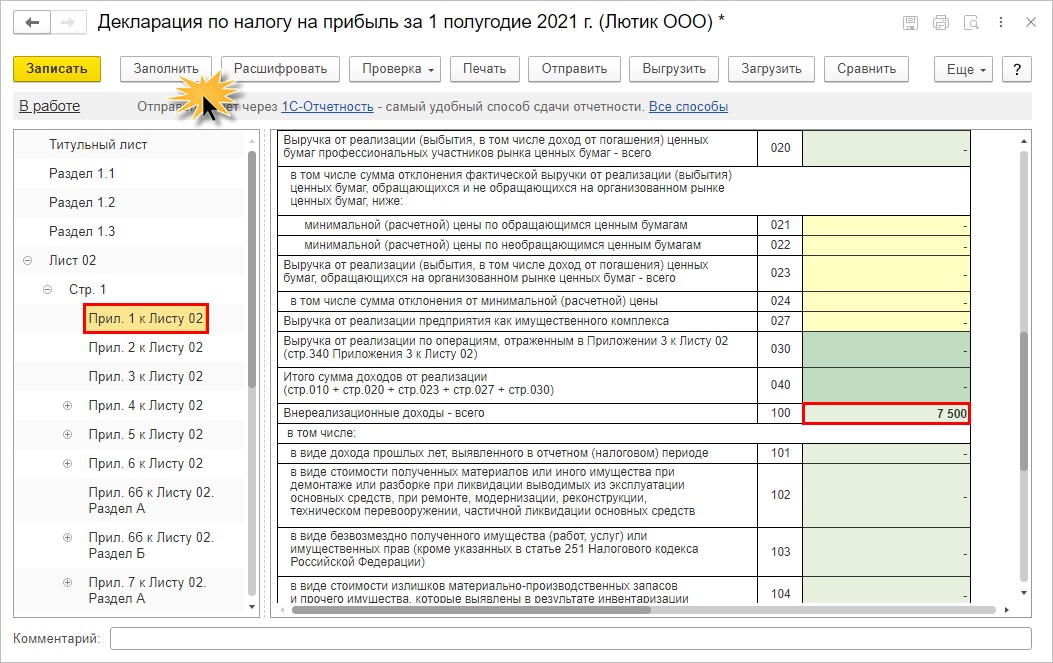Screen dimensions: 1053x663
Task: Click the yellow value cell for line 022
Action: (886, 245)
